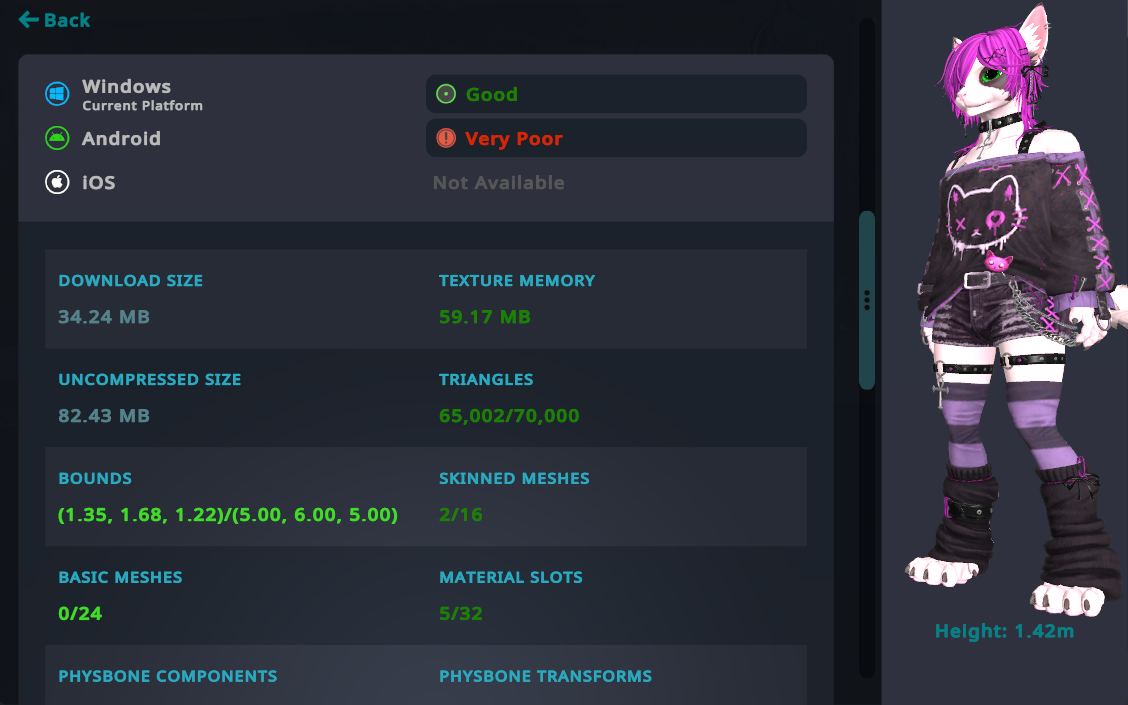
Task: Go back using the Back arrow
Action: [54, 20]
